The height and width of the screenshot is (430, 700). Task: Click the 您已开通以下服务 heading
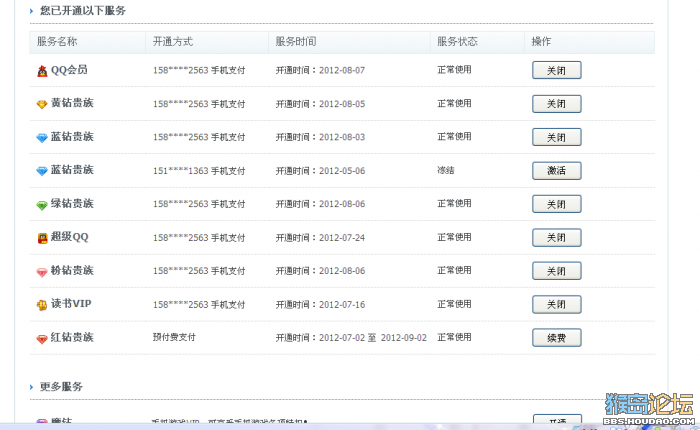coord(83,11)
